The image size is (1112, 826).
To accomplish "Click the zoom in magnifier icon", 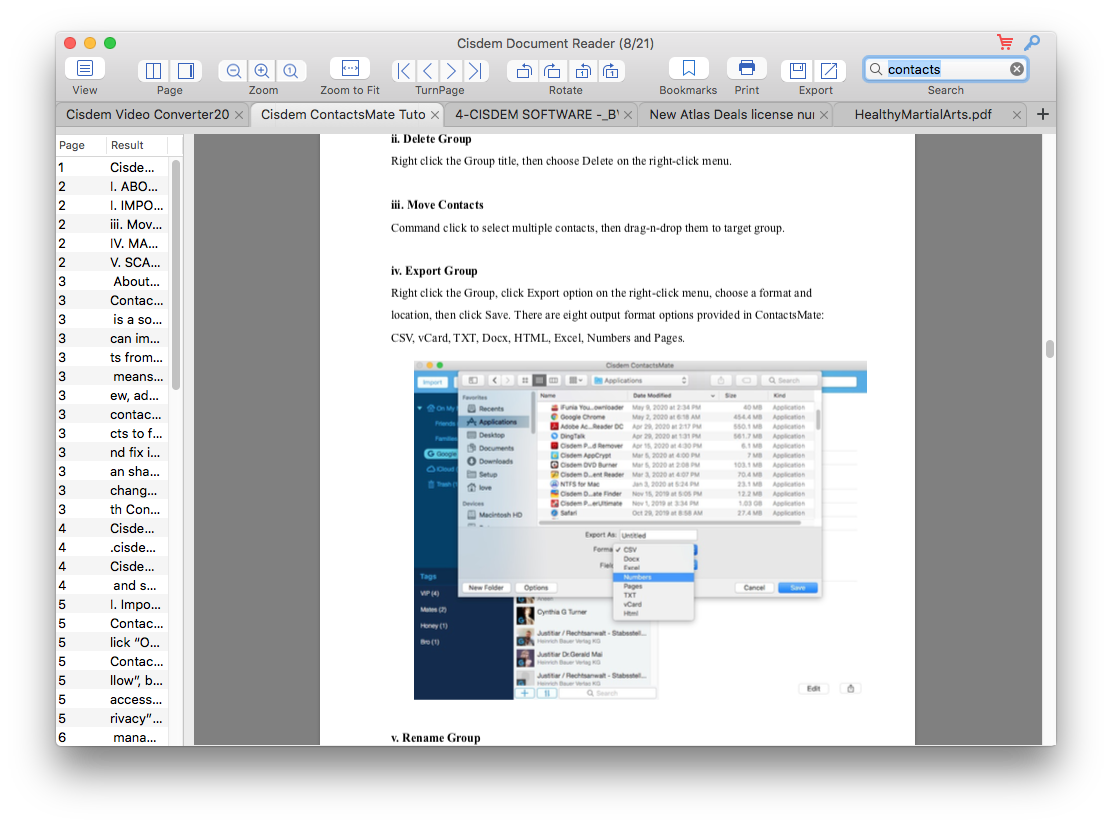I will tap(262, 71).
